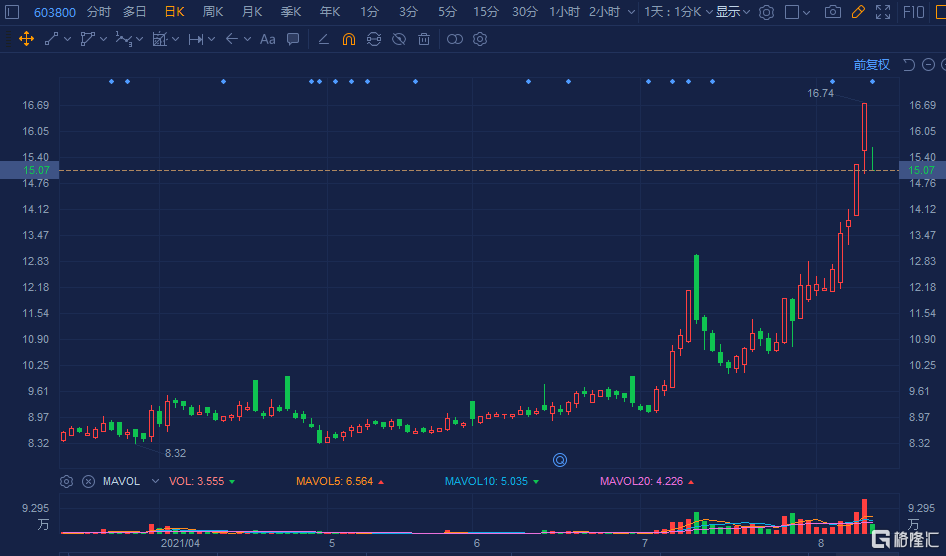Expand the arrow tool dropdown arrow

247,39
